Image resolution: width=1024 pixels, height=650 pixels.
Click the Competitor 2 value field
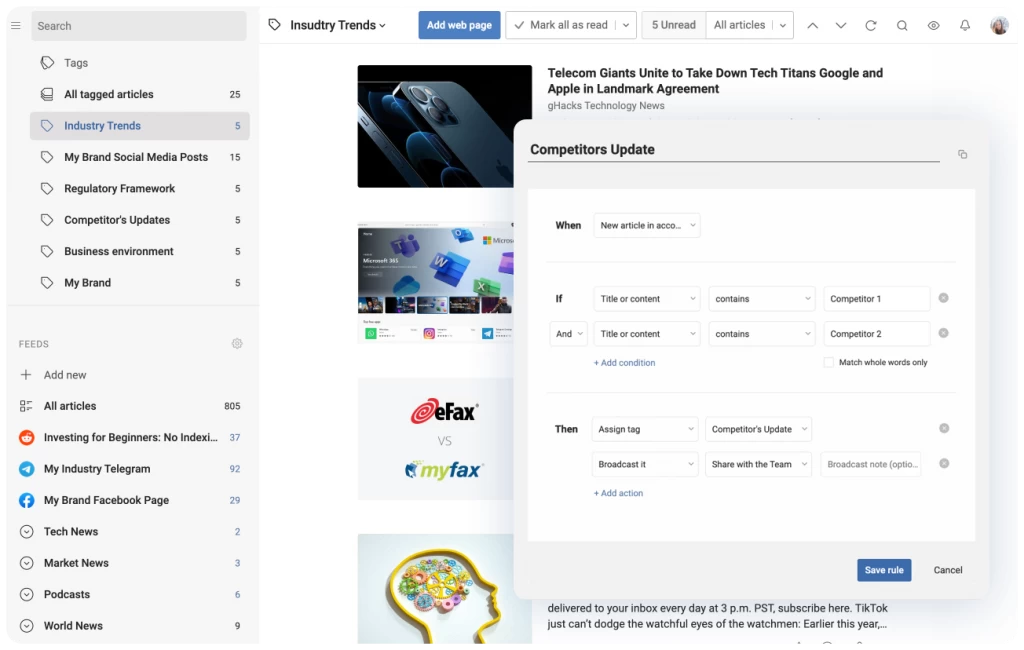tap(876, 334)
